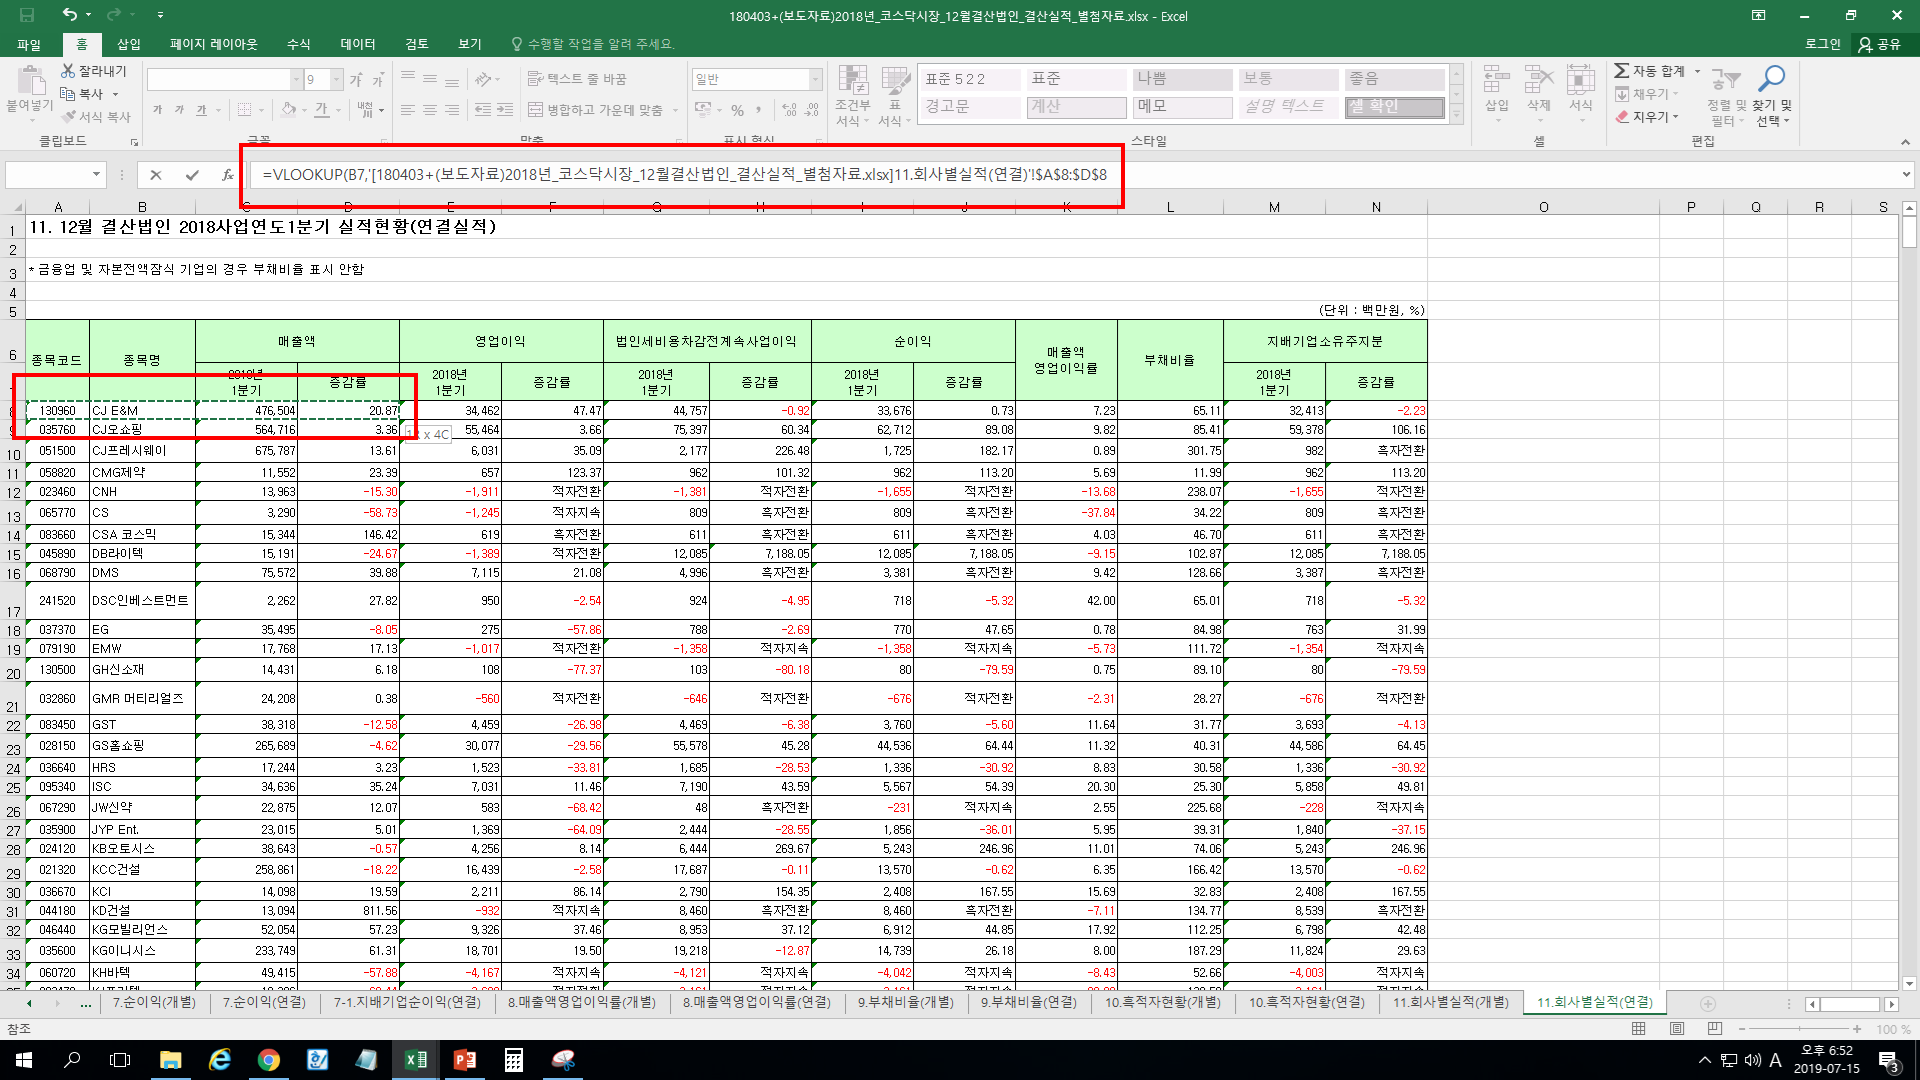This screenshot has width=1920, height=1080.
Task: Click the 로그인 sign-in link
Action: click(1822, 44)
